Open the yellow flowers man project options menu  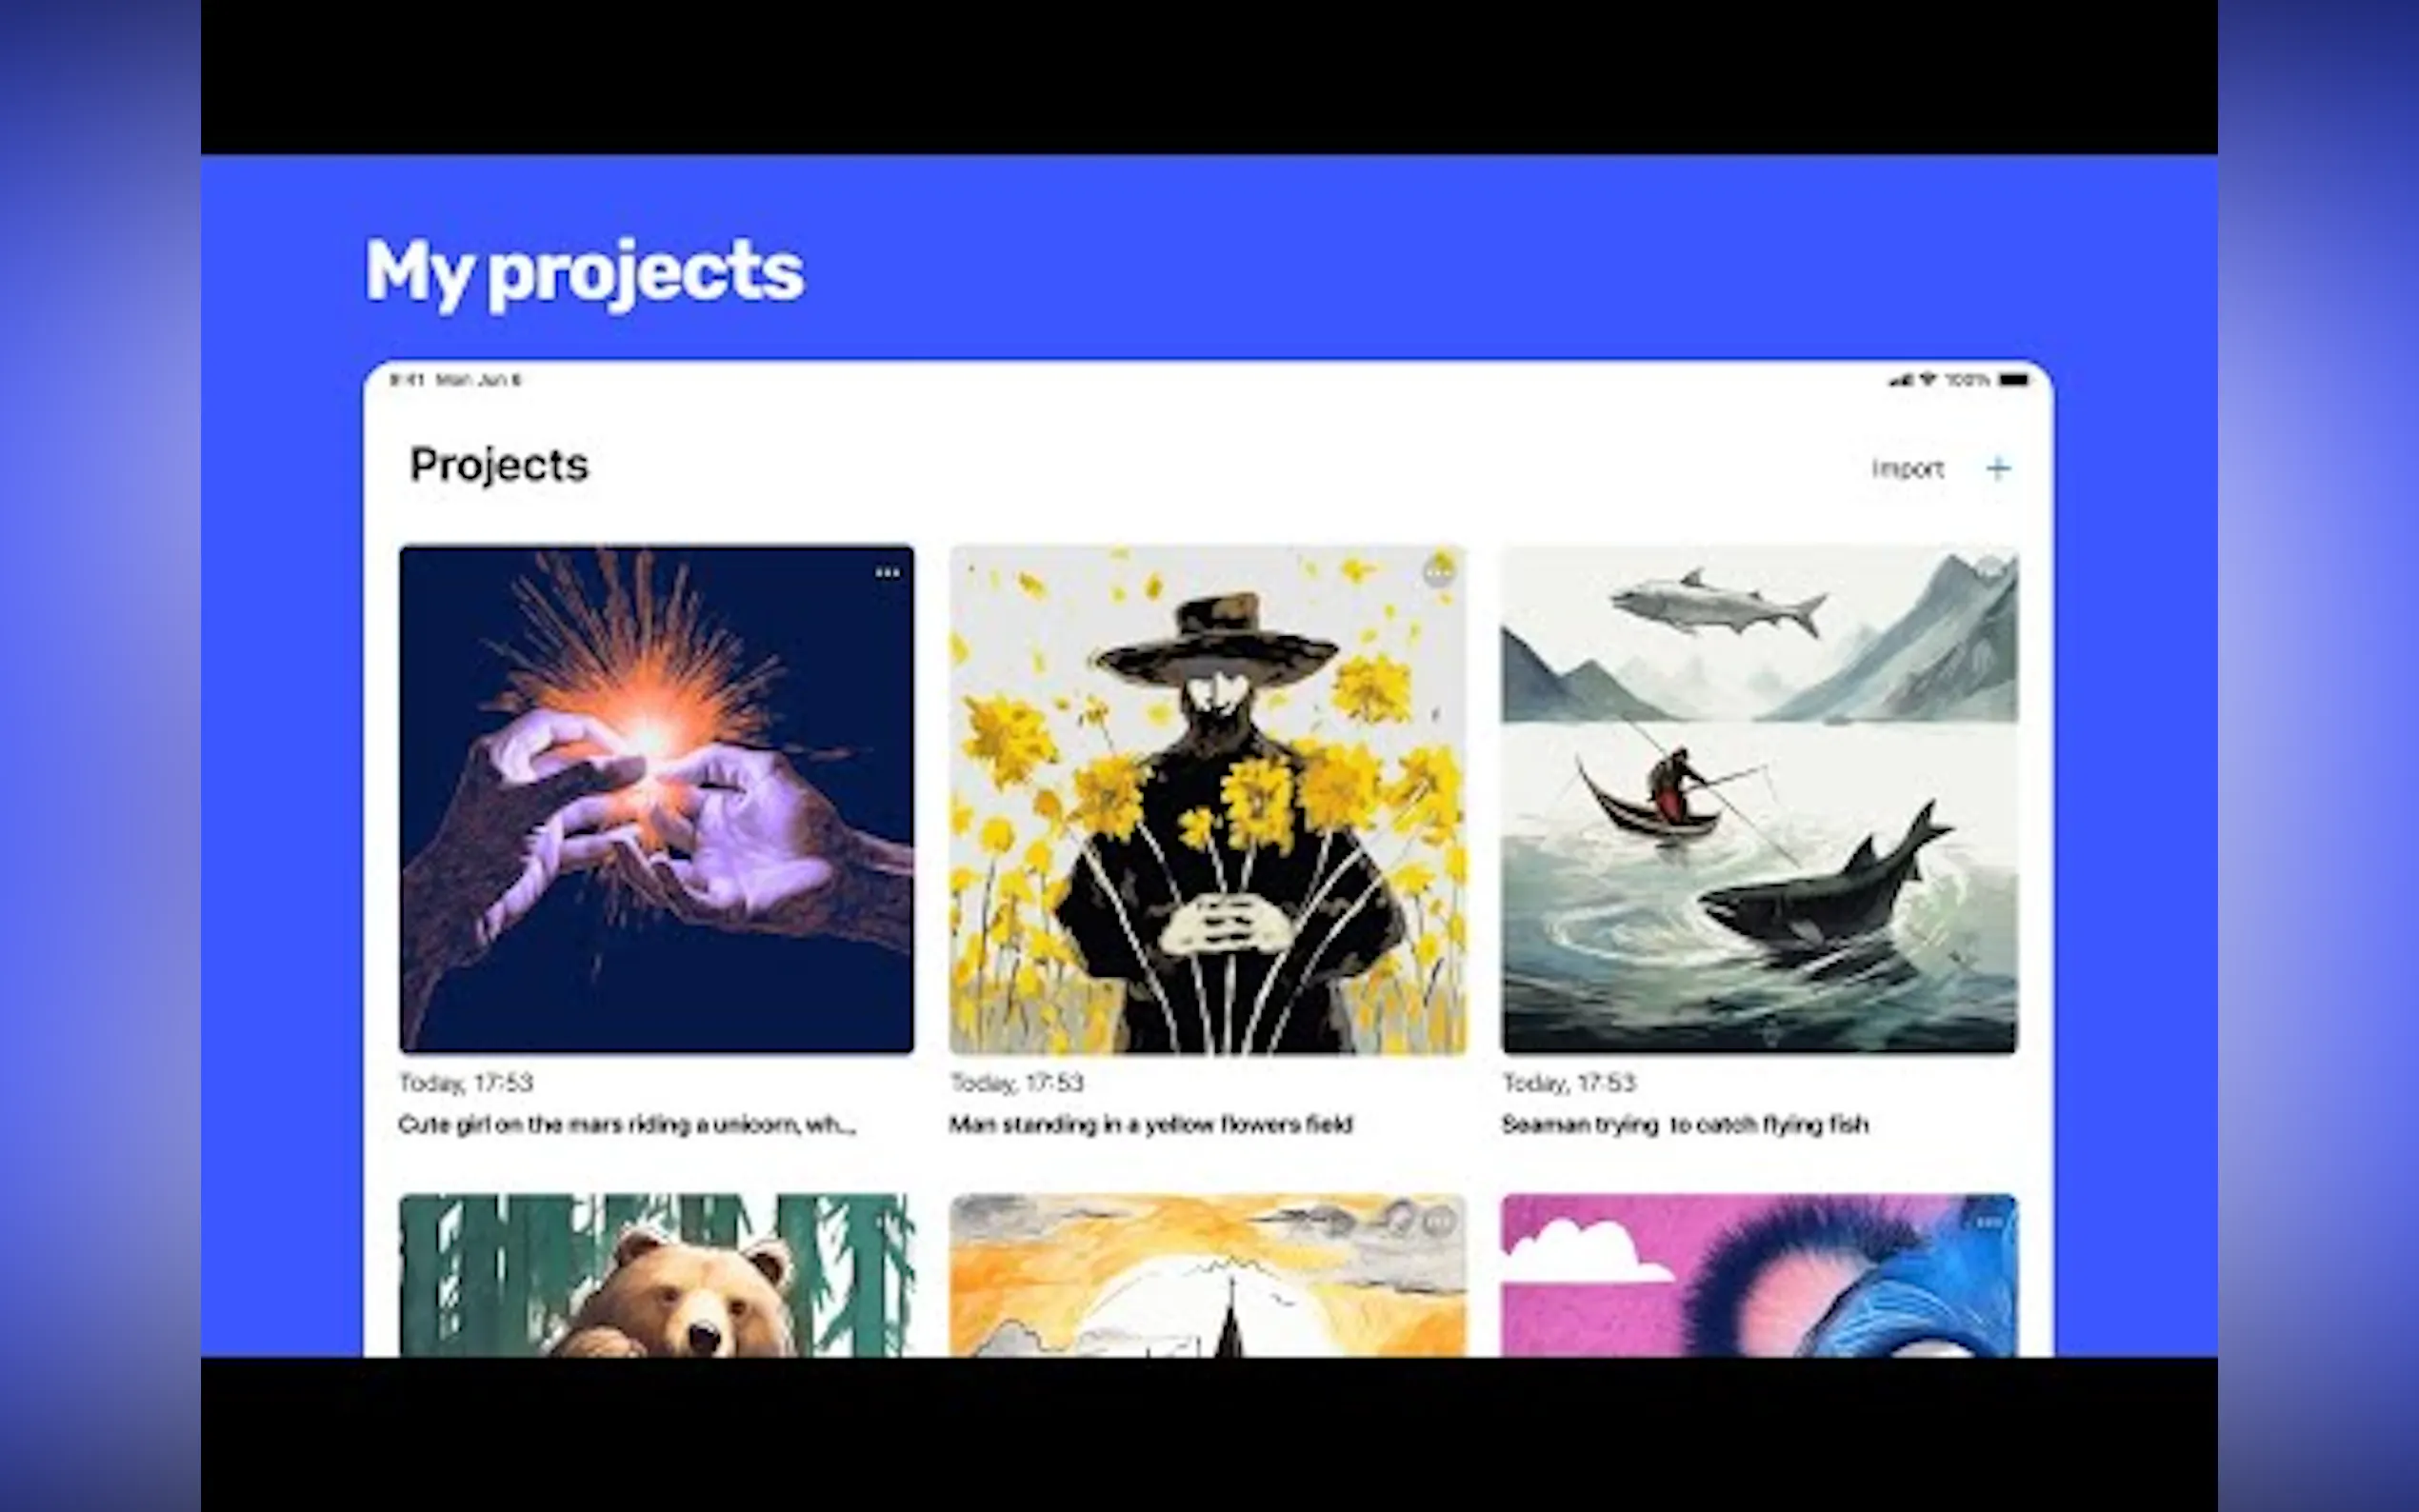(x=1438, y=573)
